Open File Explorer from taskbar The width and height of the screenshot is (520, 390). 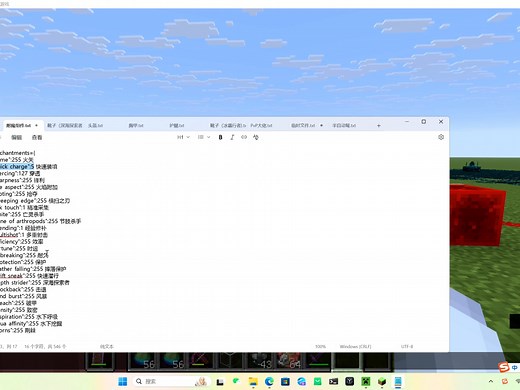tap(253, 381)
